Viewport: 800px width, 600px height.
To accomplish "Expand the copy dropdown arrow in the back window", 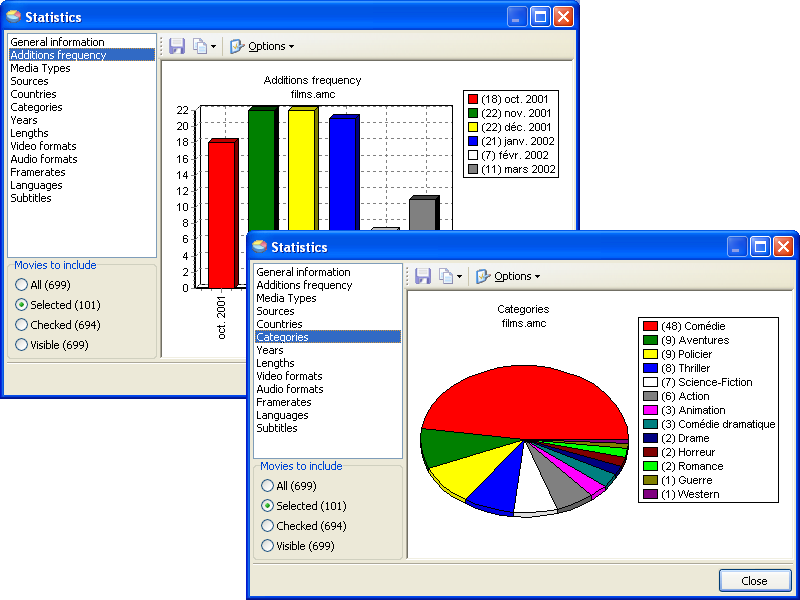I will pyautogui.click(x=213, y=47).
